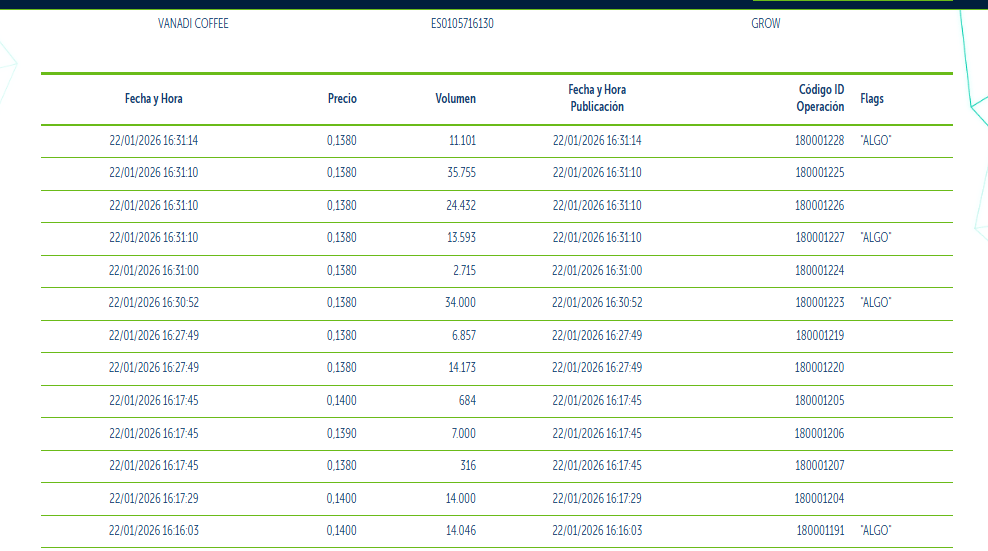Click the volume 14.173 cell
This screenshot has height=551, width=988.
coord(462,368)
